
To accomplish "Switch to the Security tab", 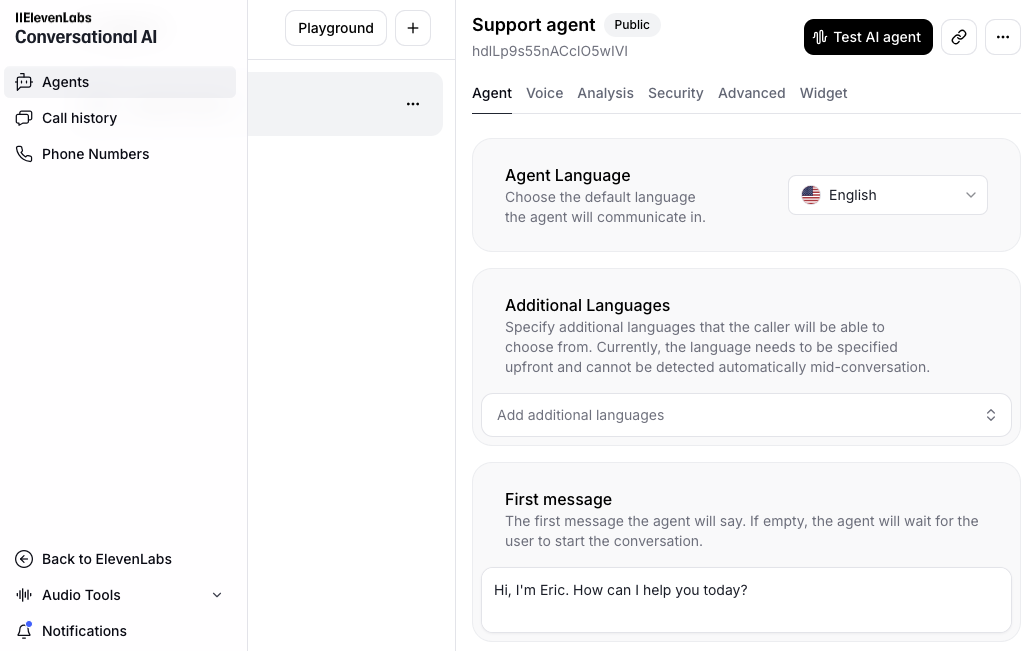I will 676,93.
